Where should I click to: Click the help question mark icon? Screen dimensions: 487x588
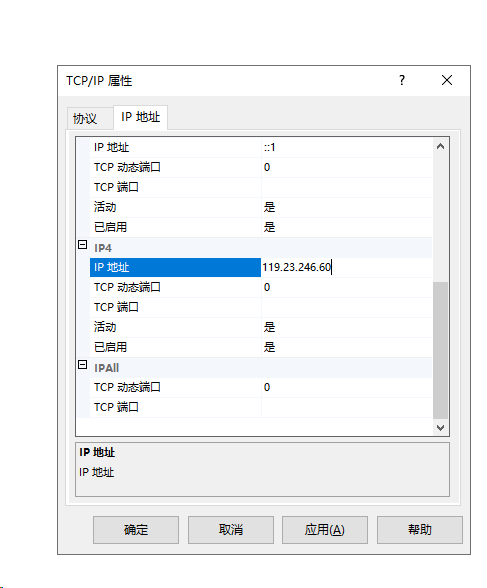pos(402,80)
